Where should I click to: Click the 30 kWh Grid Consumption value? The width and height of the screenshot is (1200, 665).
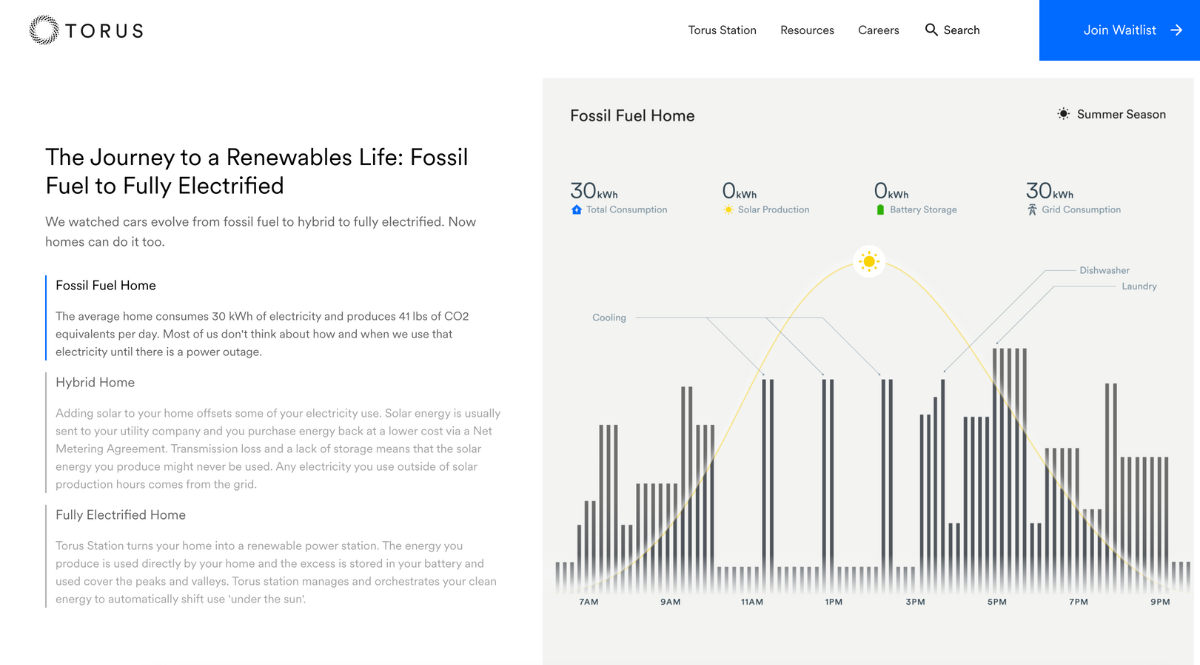point(1050,190)
